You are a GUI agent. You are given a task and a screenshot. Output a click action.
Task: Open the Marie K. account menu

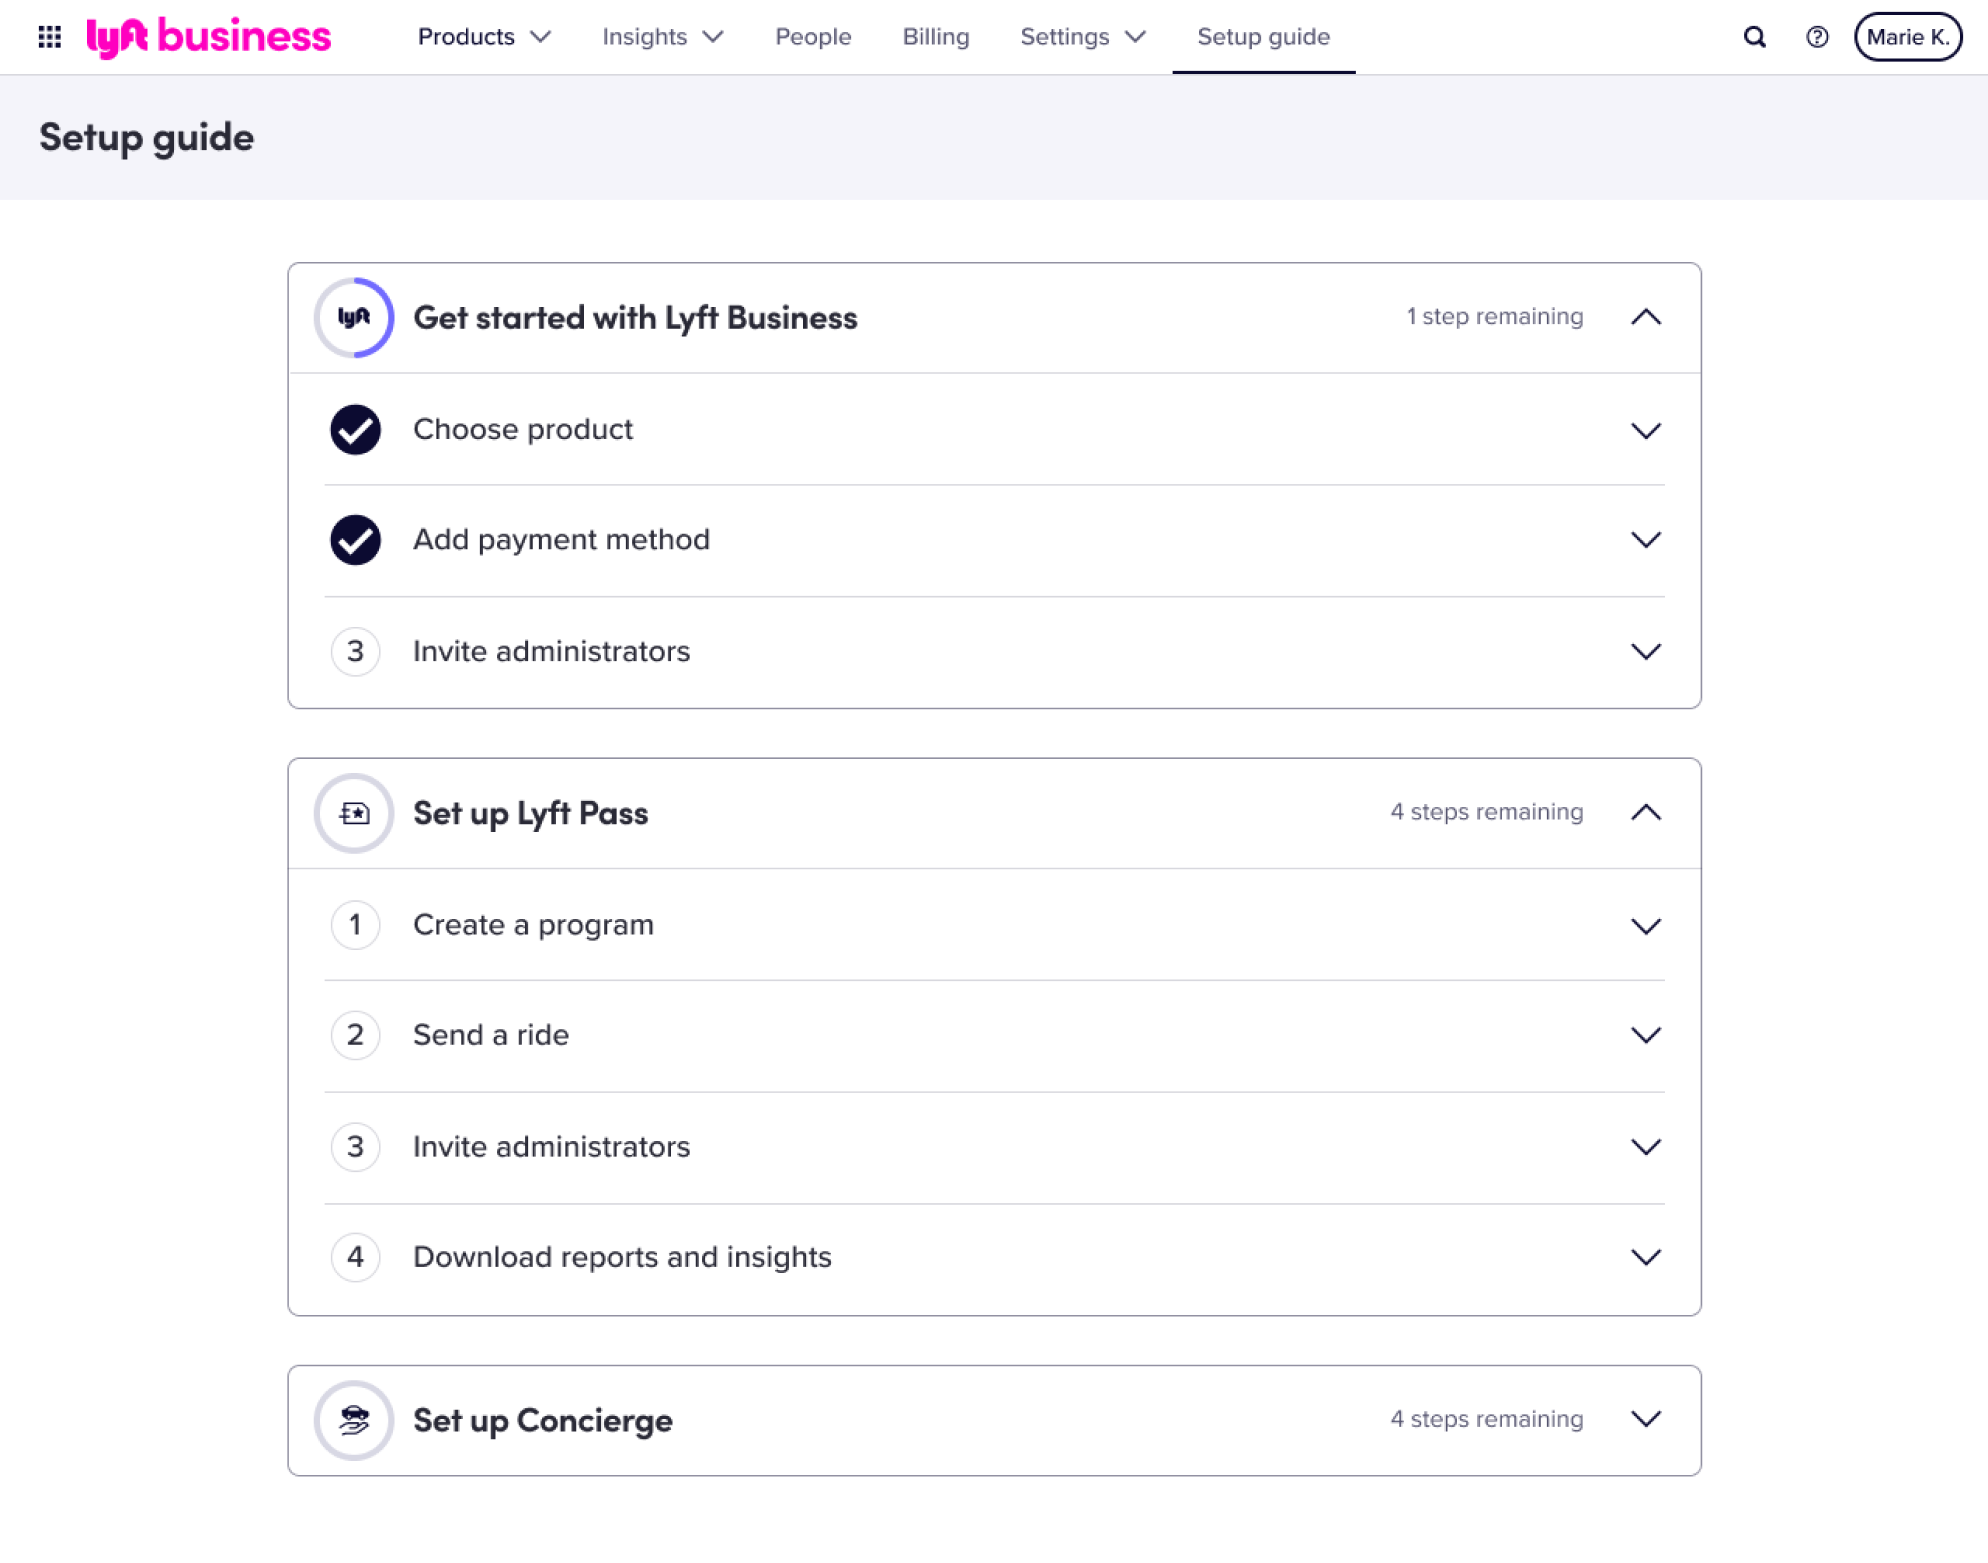1907,37
